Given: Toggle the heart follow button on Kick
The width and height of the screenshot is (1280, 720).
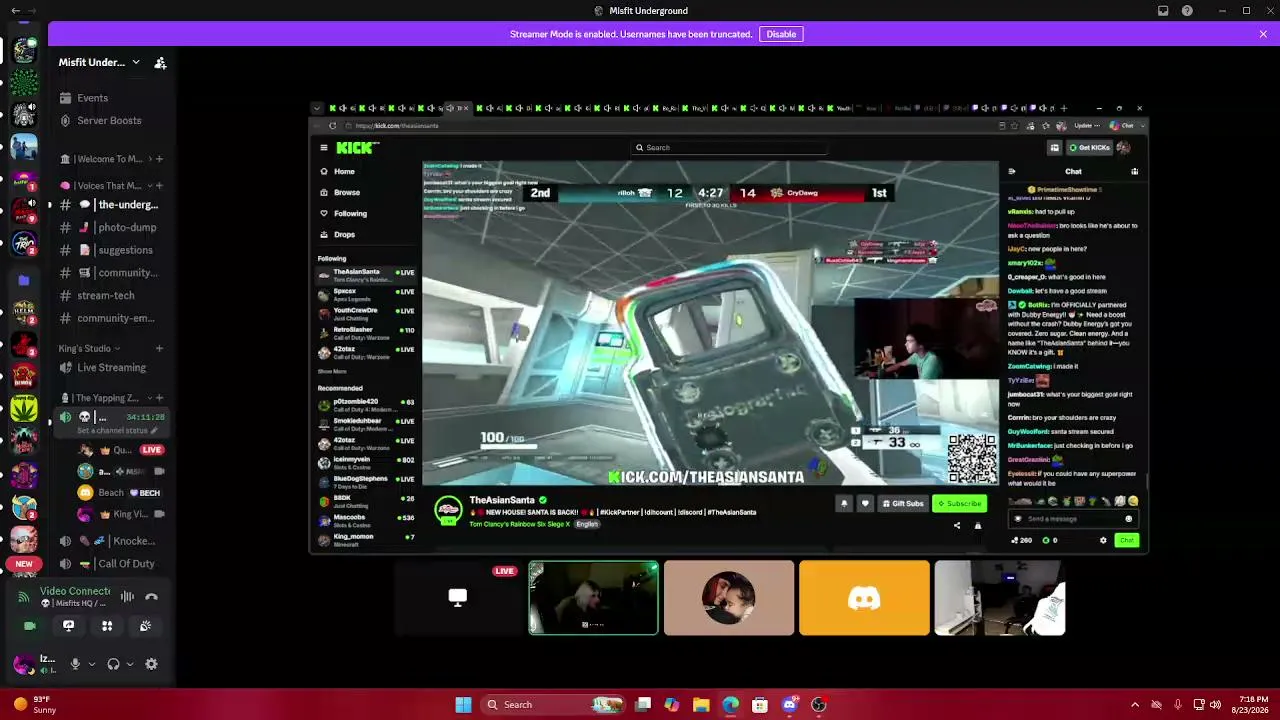Looking at the screenshot, I should tap(865, 504).
